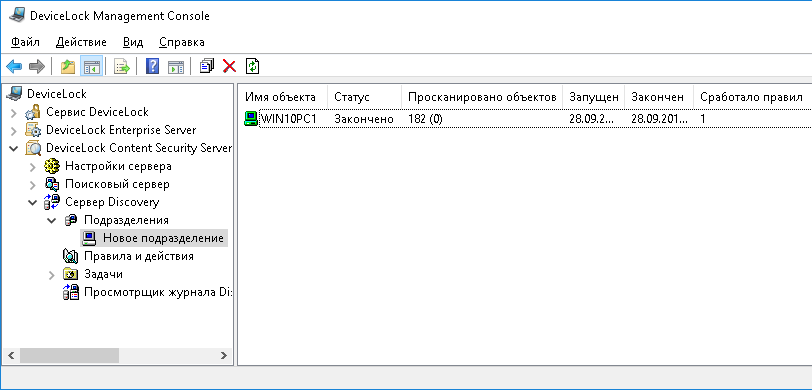Click the Подразделения node icon
Viewport: 812px width, 390px height.
coord(71,220)
